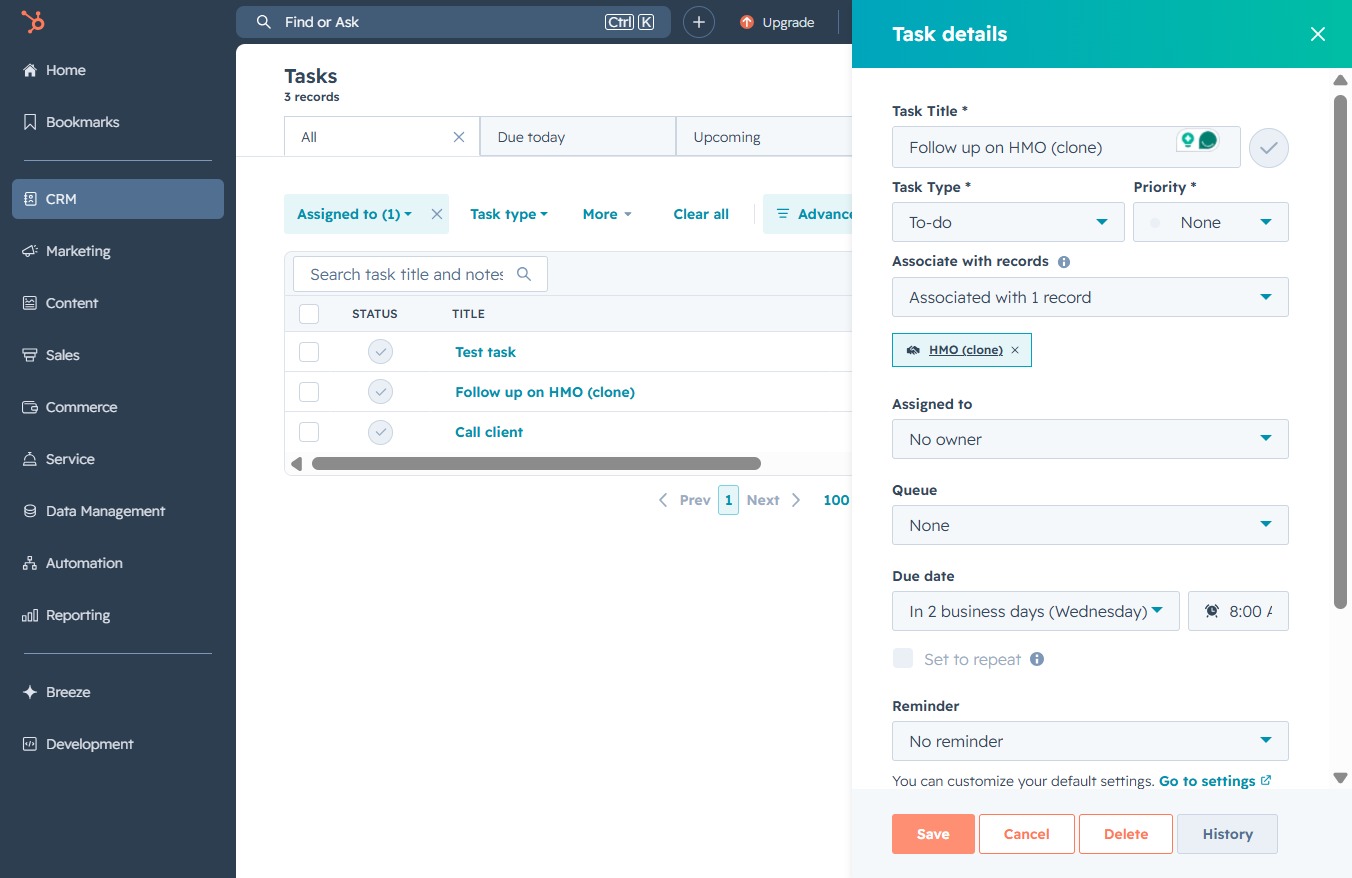
Task: Open the Reporting sidebar section
Action: (78, 615)
